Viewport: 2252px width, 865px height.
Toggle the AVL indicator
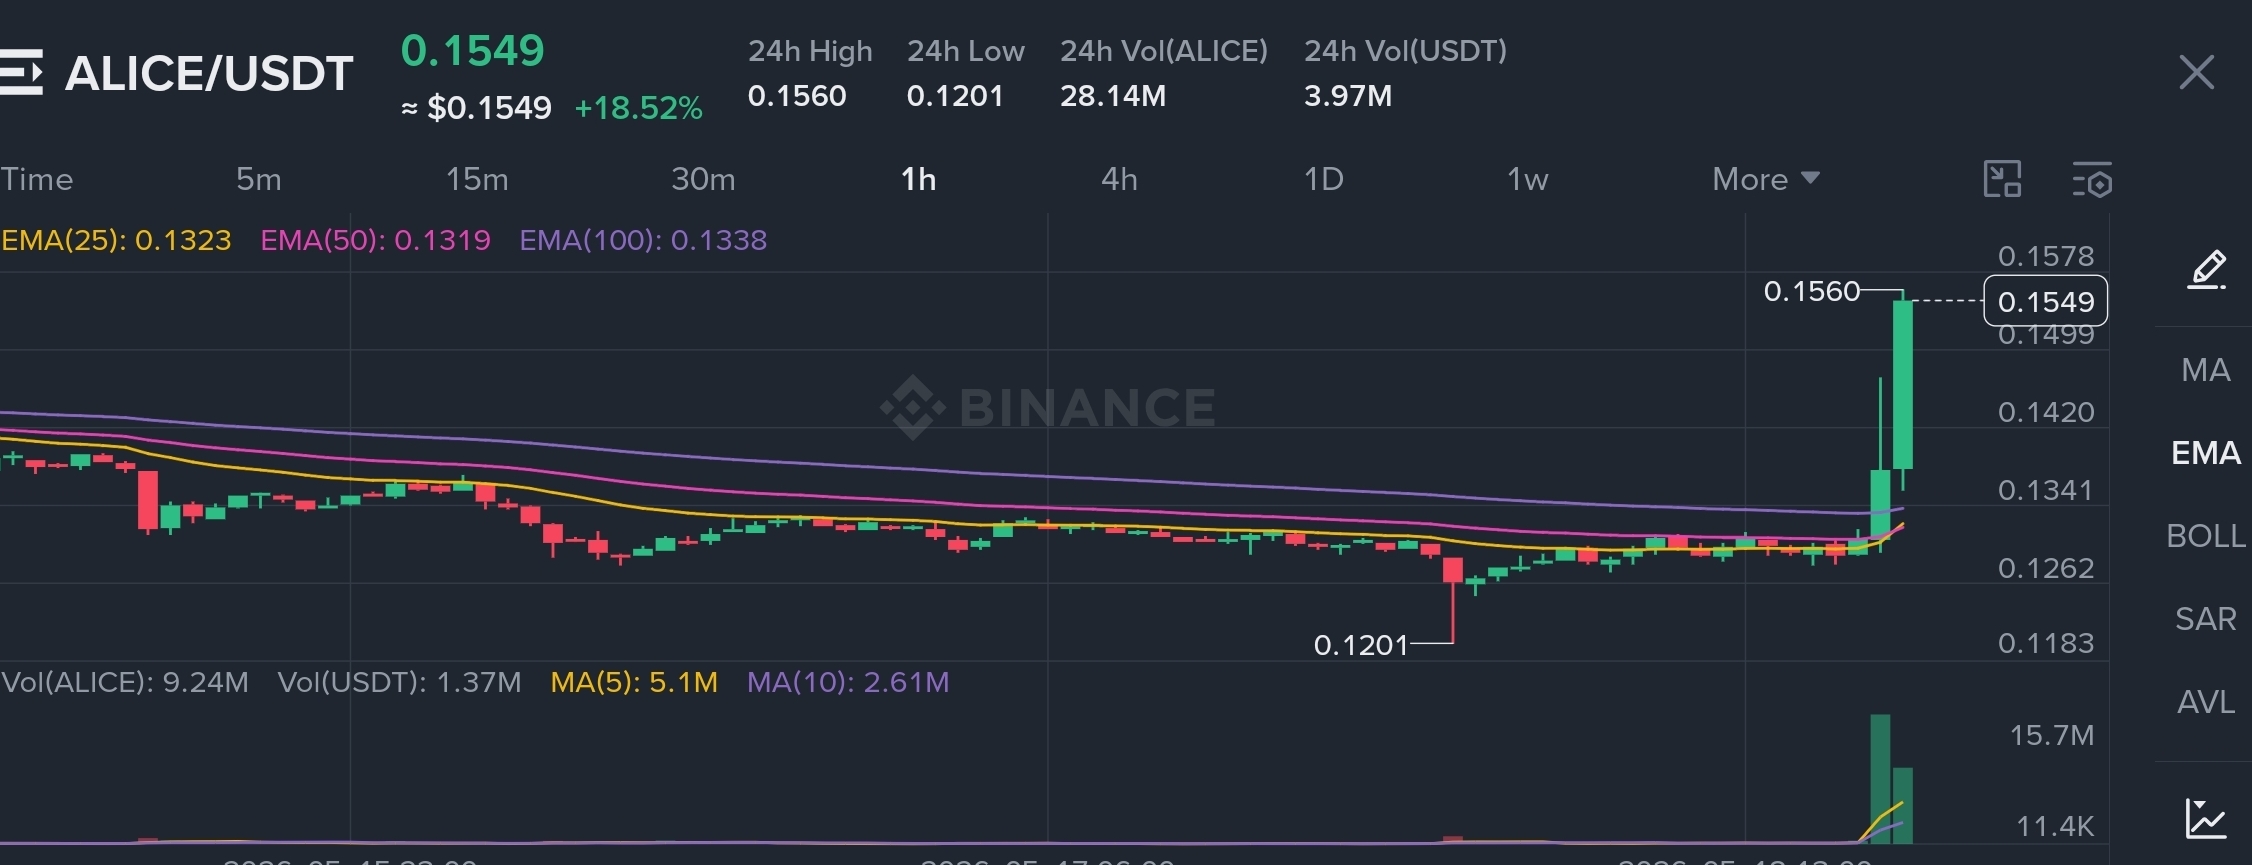point(2206,702)
